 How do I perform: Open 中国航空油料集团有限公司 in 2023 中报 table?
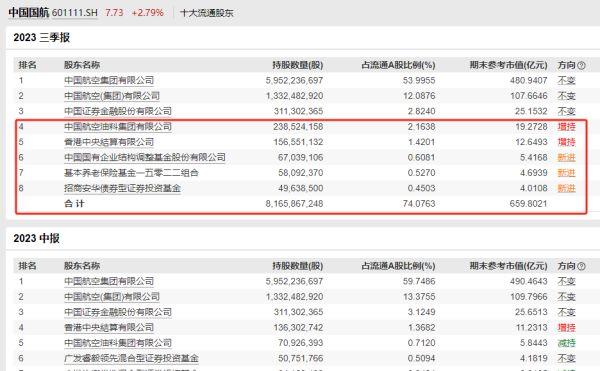click(x=118, y=343)
